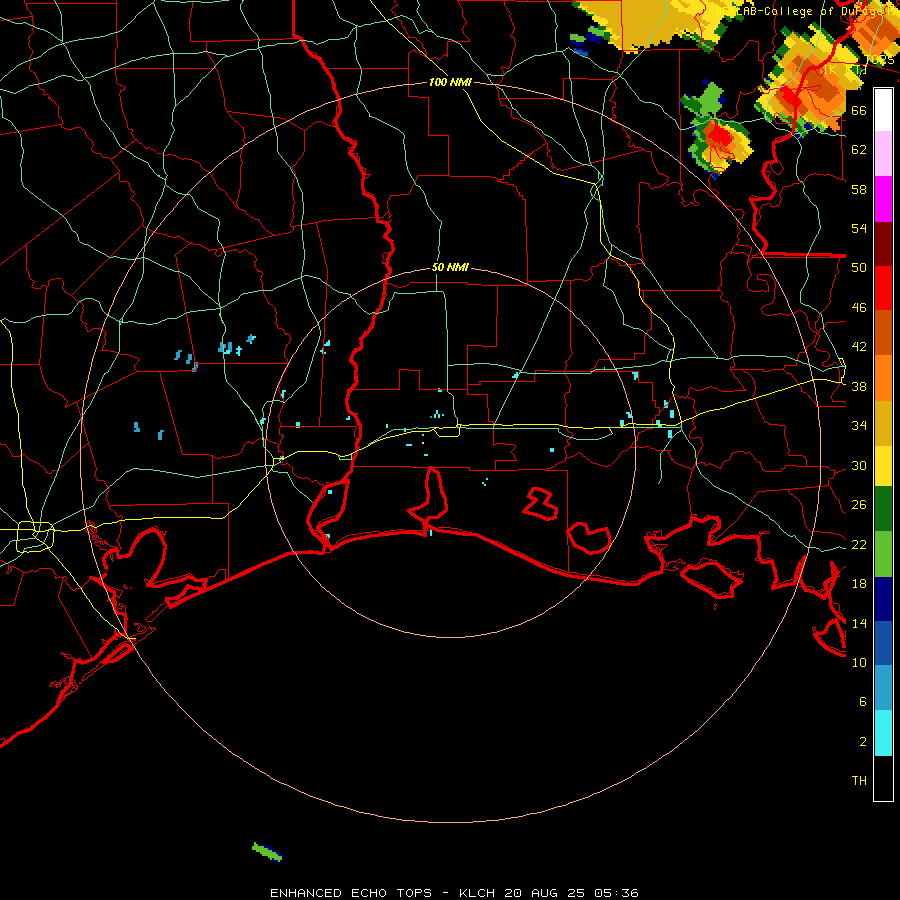Click the "14" legend value
The width and height of the screenshot is (900, 900).
[859, 623]
